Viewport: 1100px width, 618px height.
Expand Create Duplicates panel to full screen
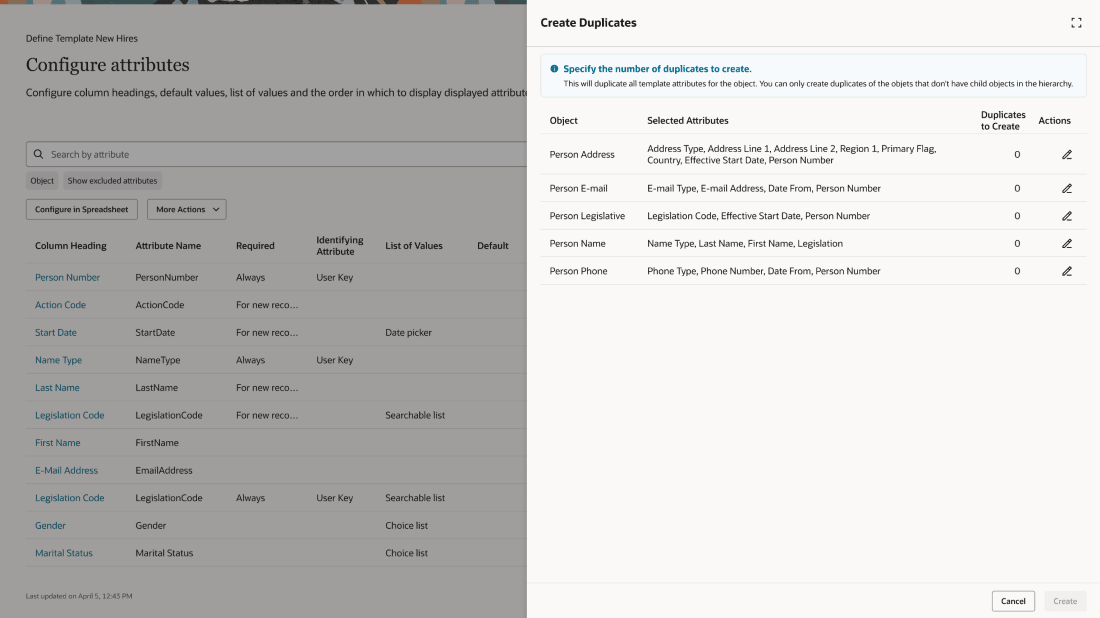pos(1076,21)
